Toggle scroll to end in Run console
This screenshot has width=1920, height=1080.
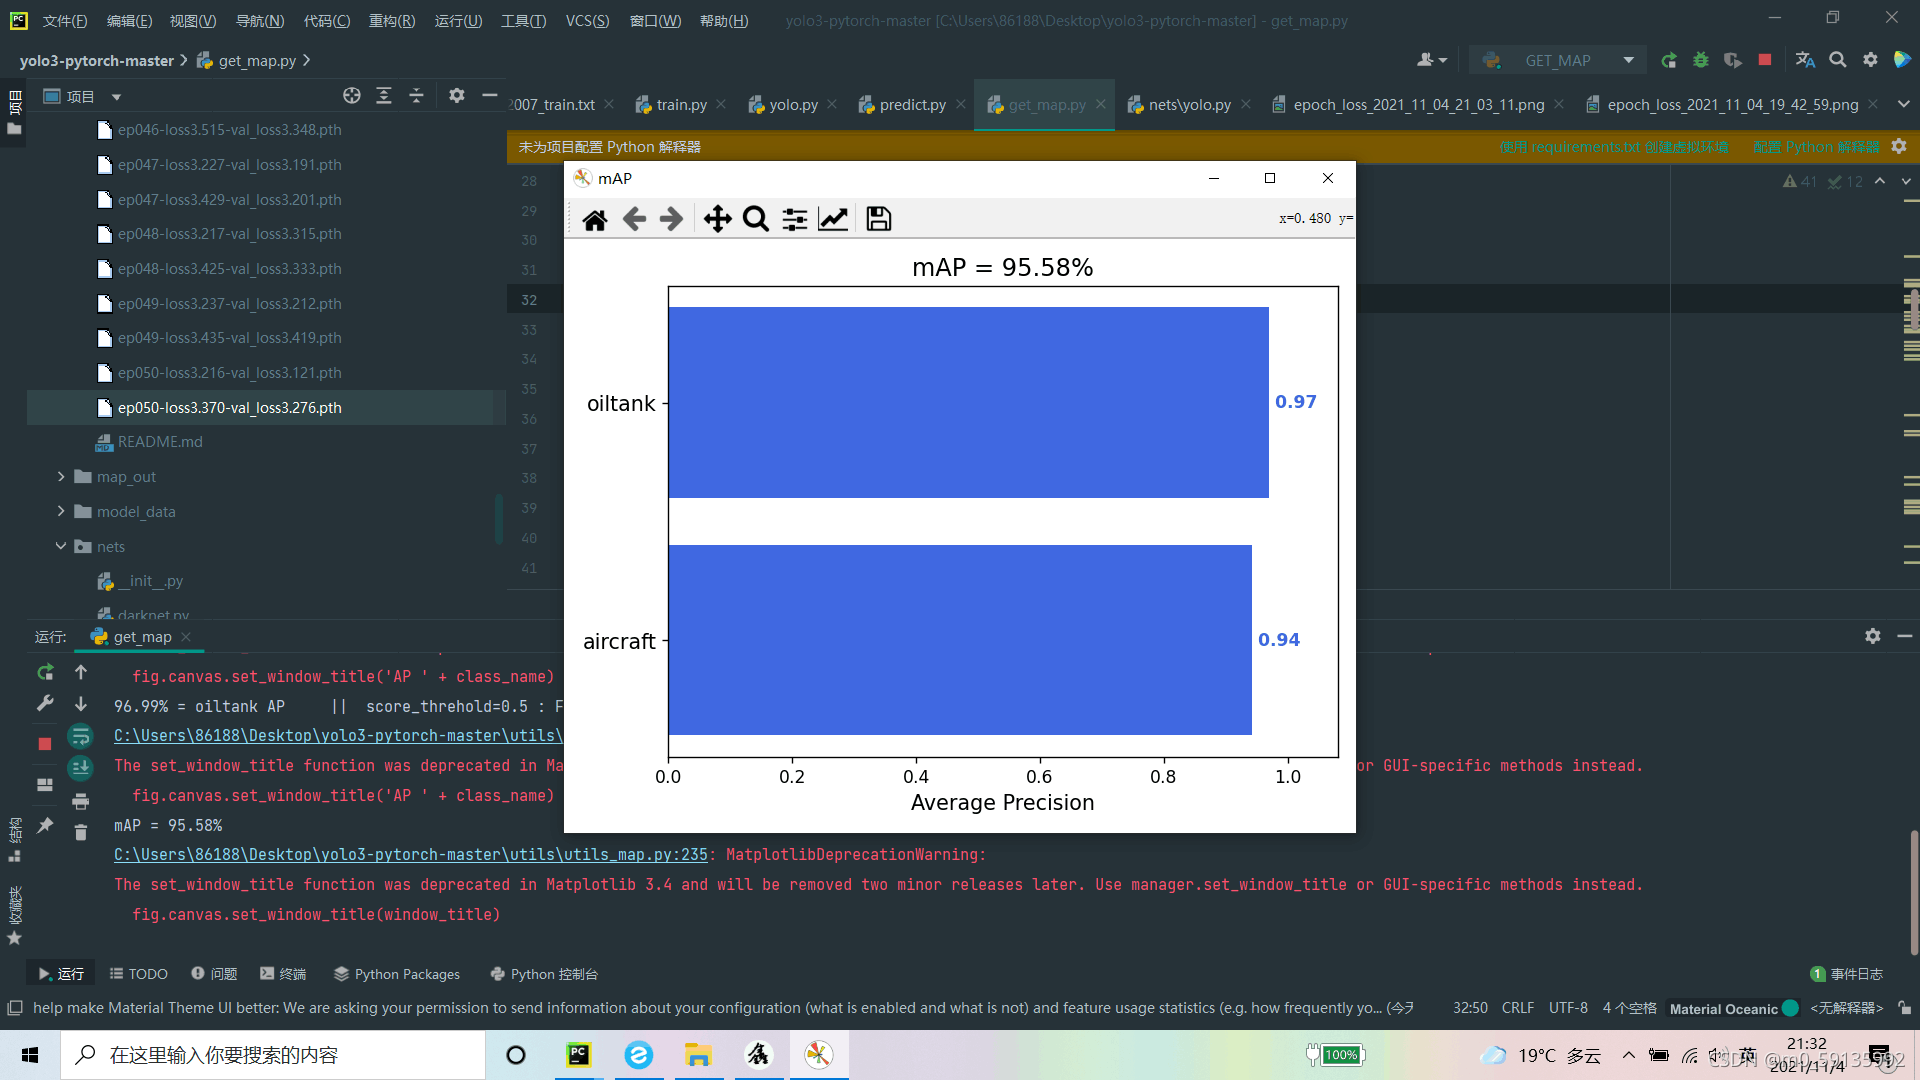coord(81,768)
